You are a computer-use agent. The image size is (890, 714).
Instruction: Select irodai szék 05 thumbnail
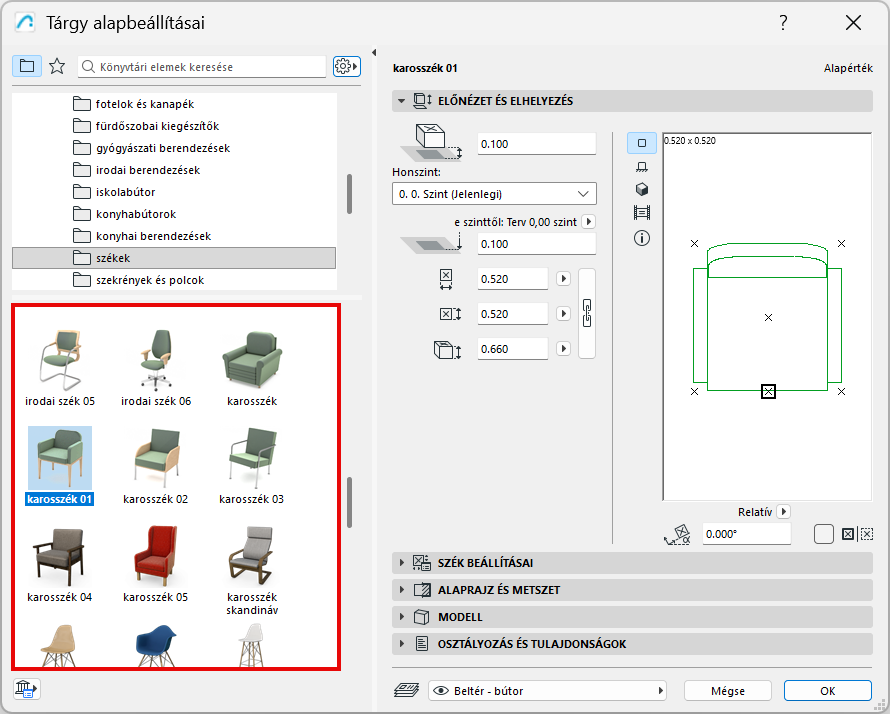tap(60, 360)
